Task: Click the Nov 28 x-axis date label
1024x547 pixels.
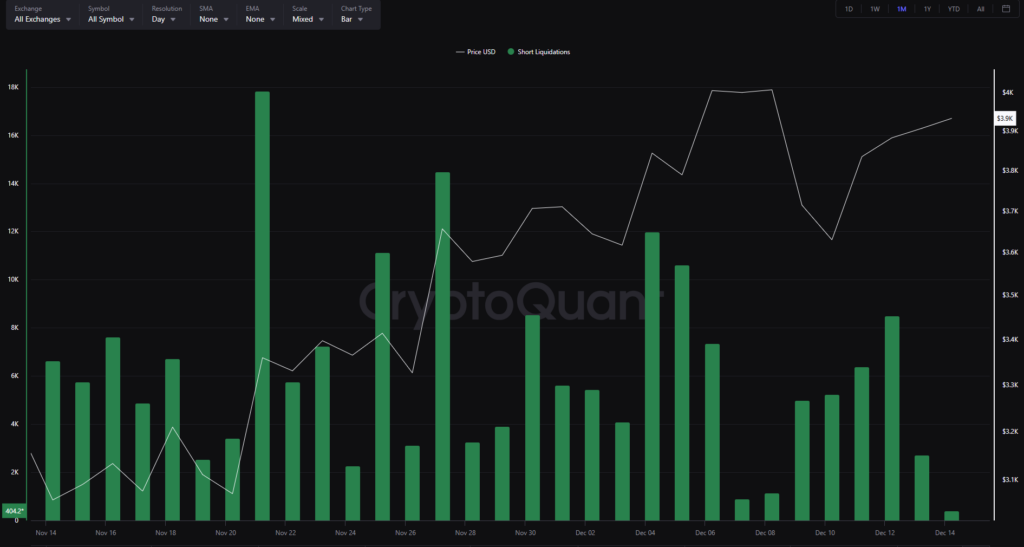Action: point(465,533)
